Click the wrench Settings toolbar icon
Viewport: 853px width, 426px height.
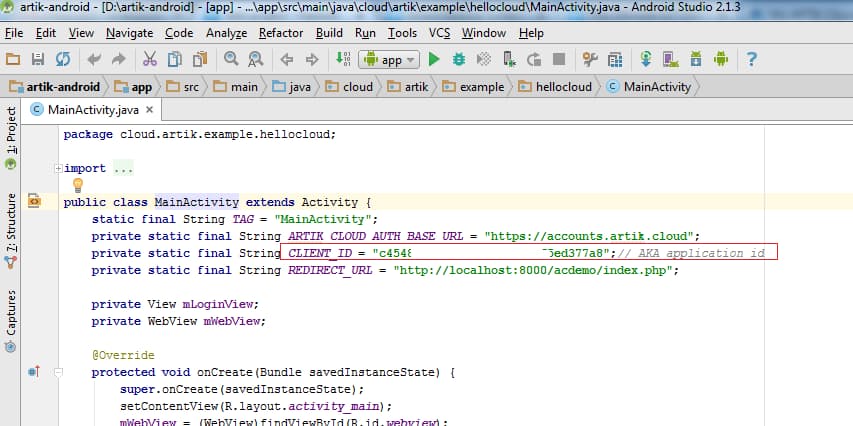pyautogui.click(x=590, y=59)
